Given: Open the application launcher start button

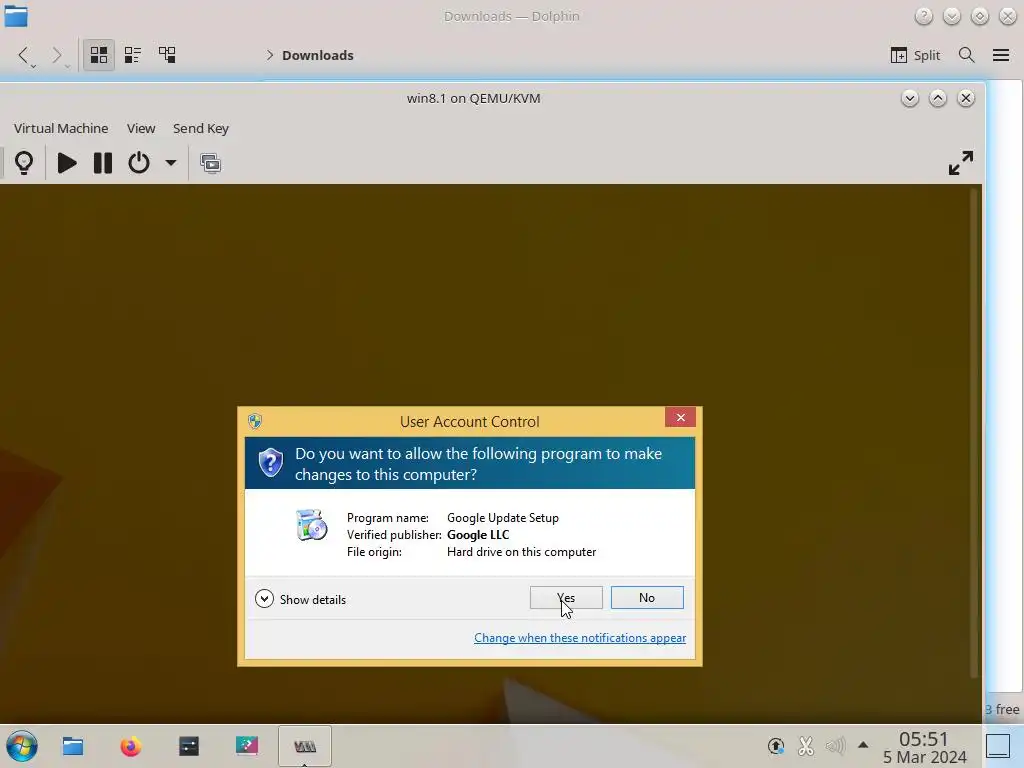Looking at the screenshot, I should point(22,746).
